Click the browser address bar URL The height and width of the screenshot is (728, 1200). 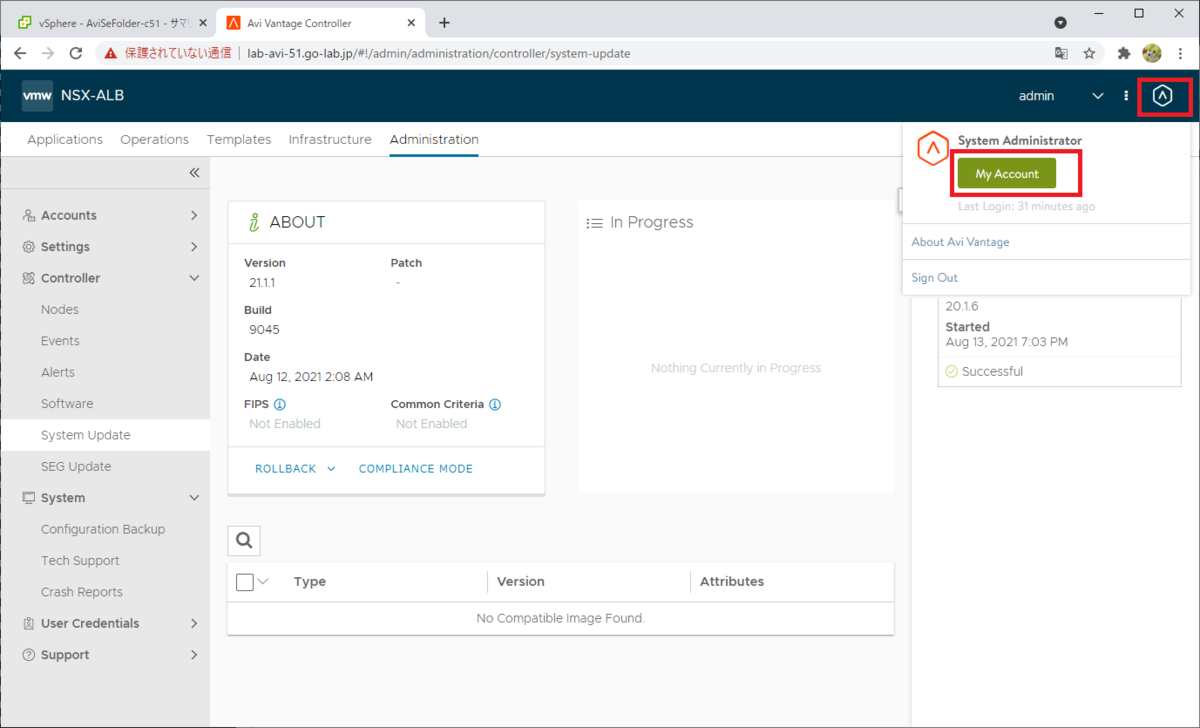(x=439, y=53)
